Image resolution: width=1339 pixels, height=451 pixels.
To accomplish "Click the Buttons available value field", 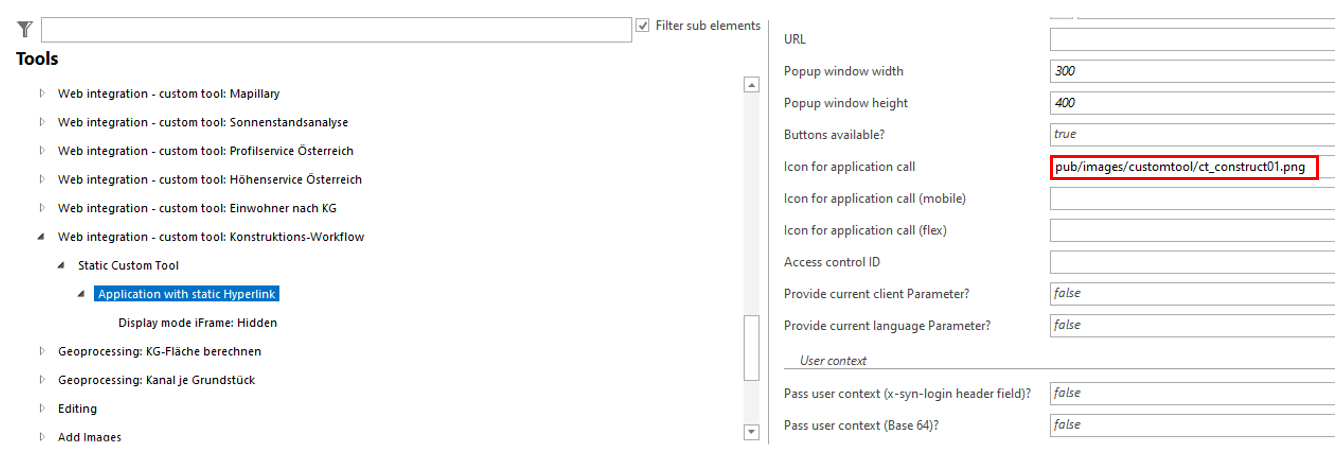I will (x=1192, y=135).
